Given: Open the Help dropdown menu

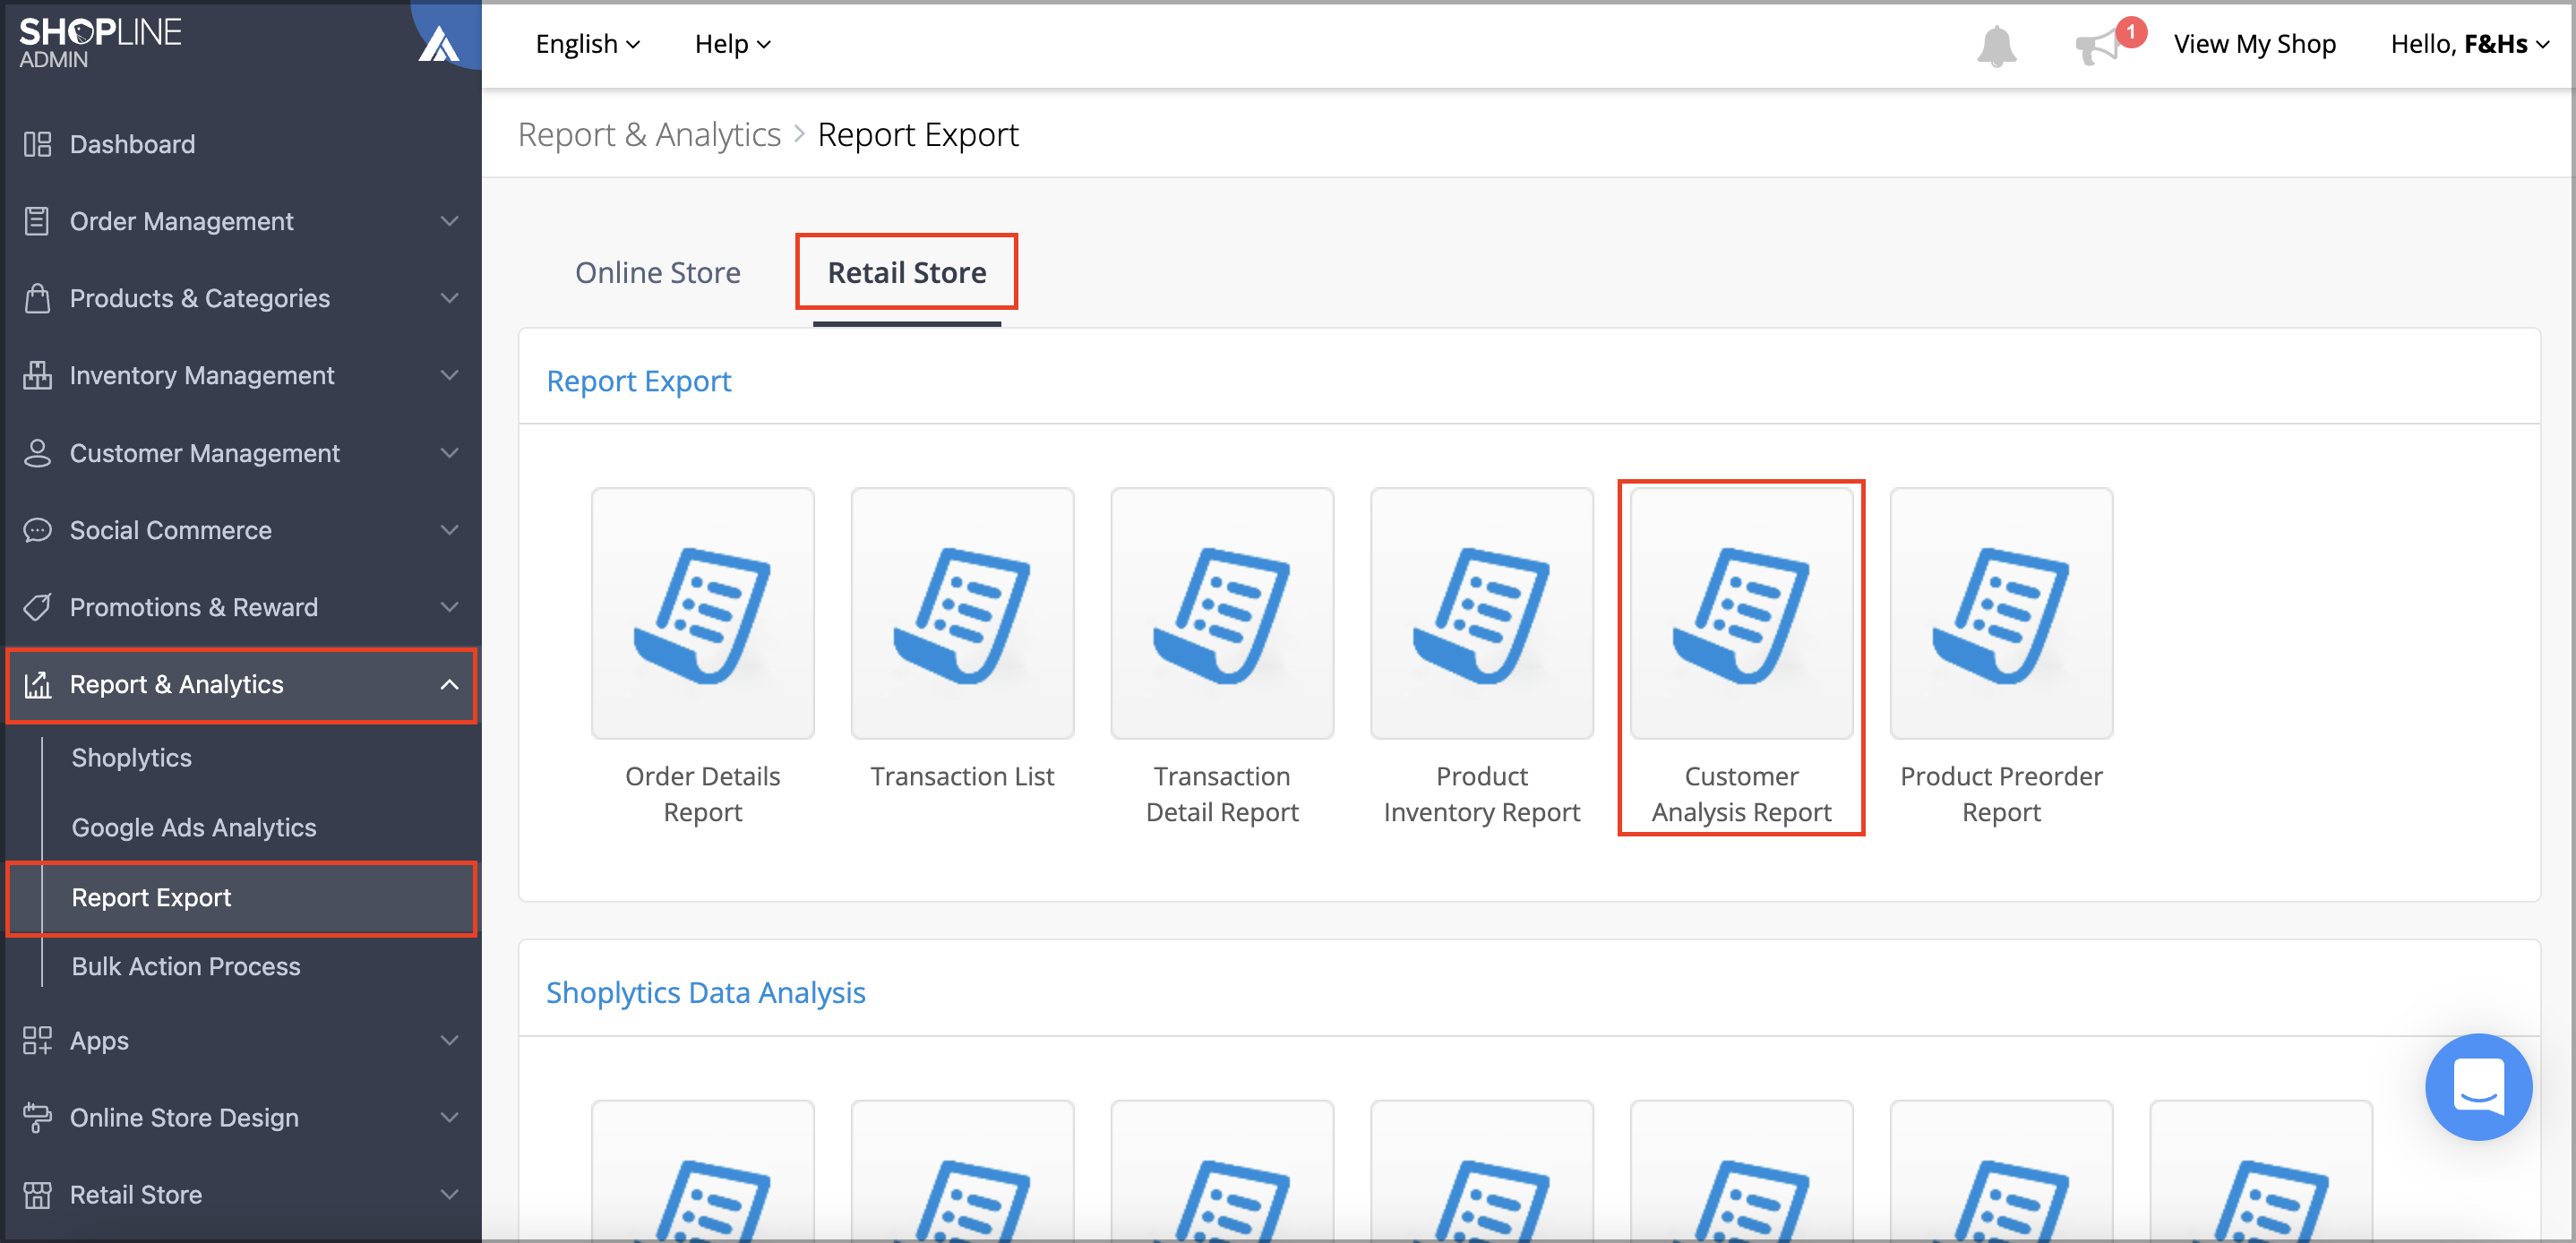Looking at the screenshot, I should [x=733, y=44].
